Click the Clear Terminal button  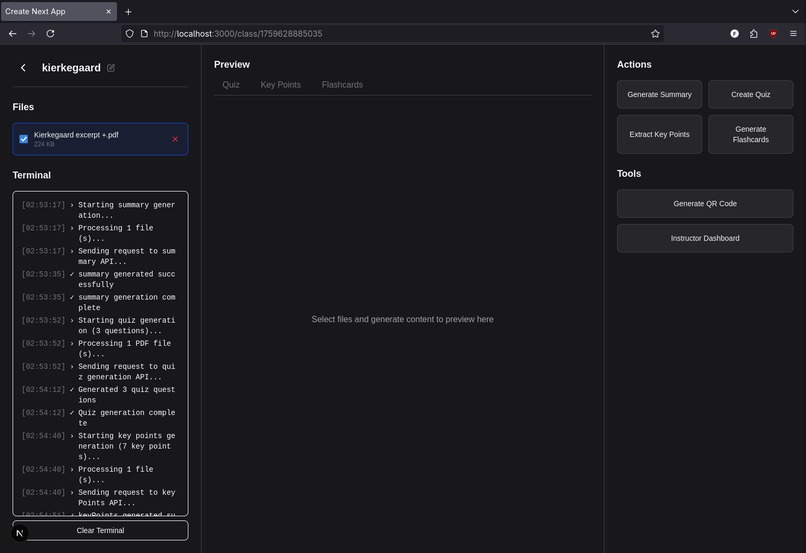pyautogui.click(x=100, y=530)
